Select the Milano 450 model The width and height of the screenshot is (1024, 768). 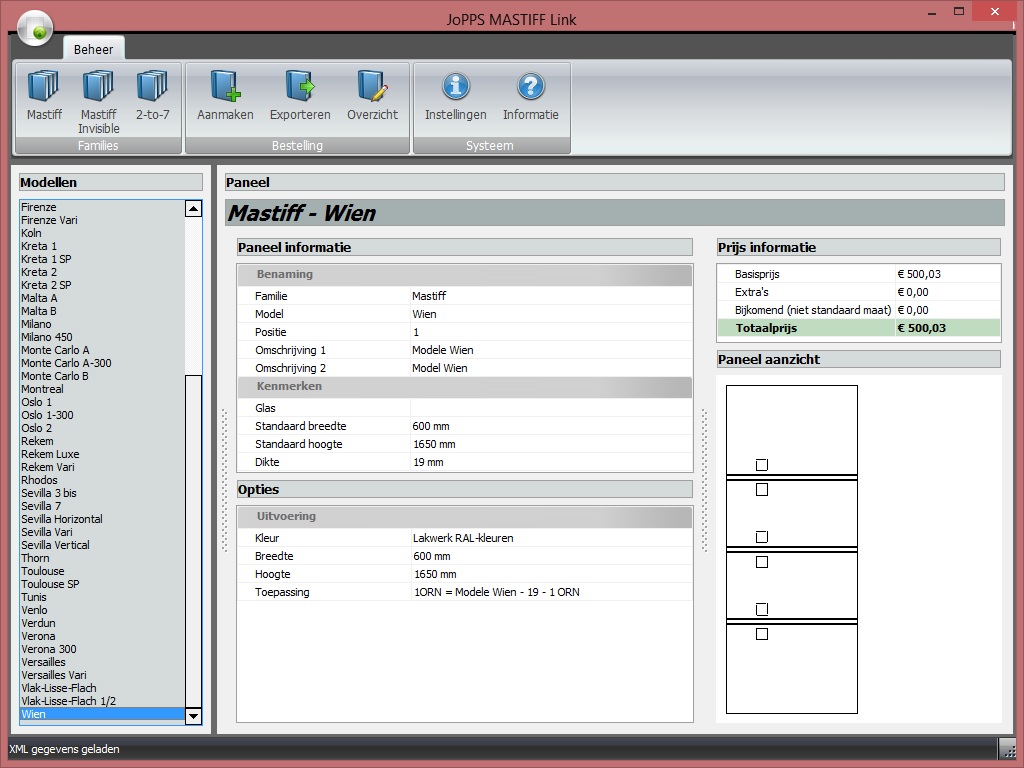point(102,337)
